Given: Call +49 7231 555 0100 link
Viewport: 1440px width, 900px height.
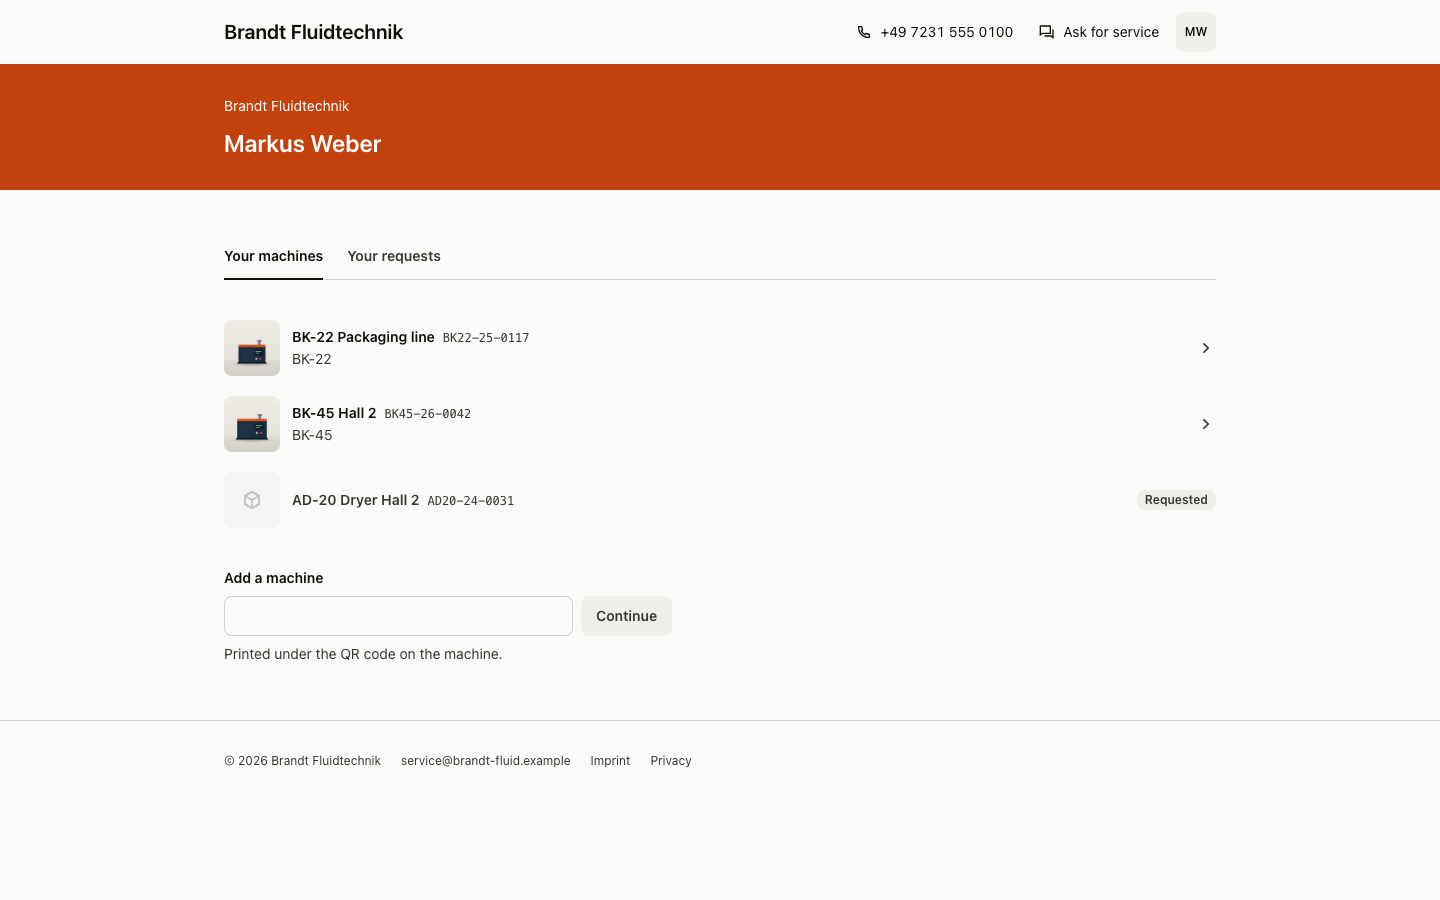Looking at the screenshot, I should [935, 32].
